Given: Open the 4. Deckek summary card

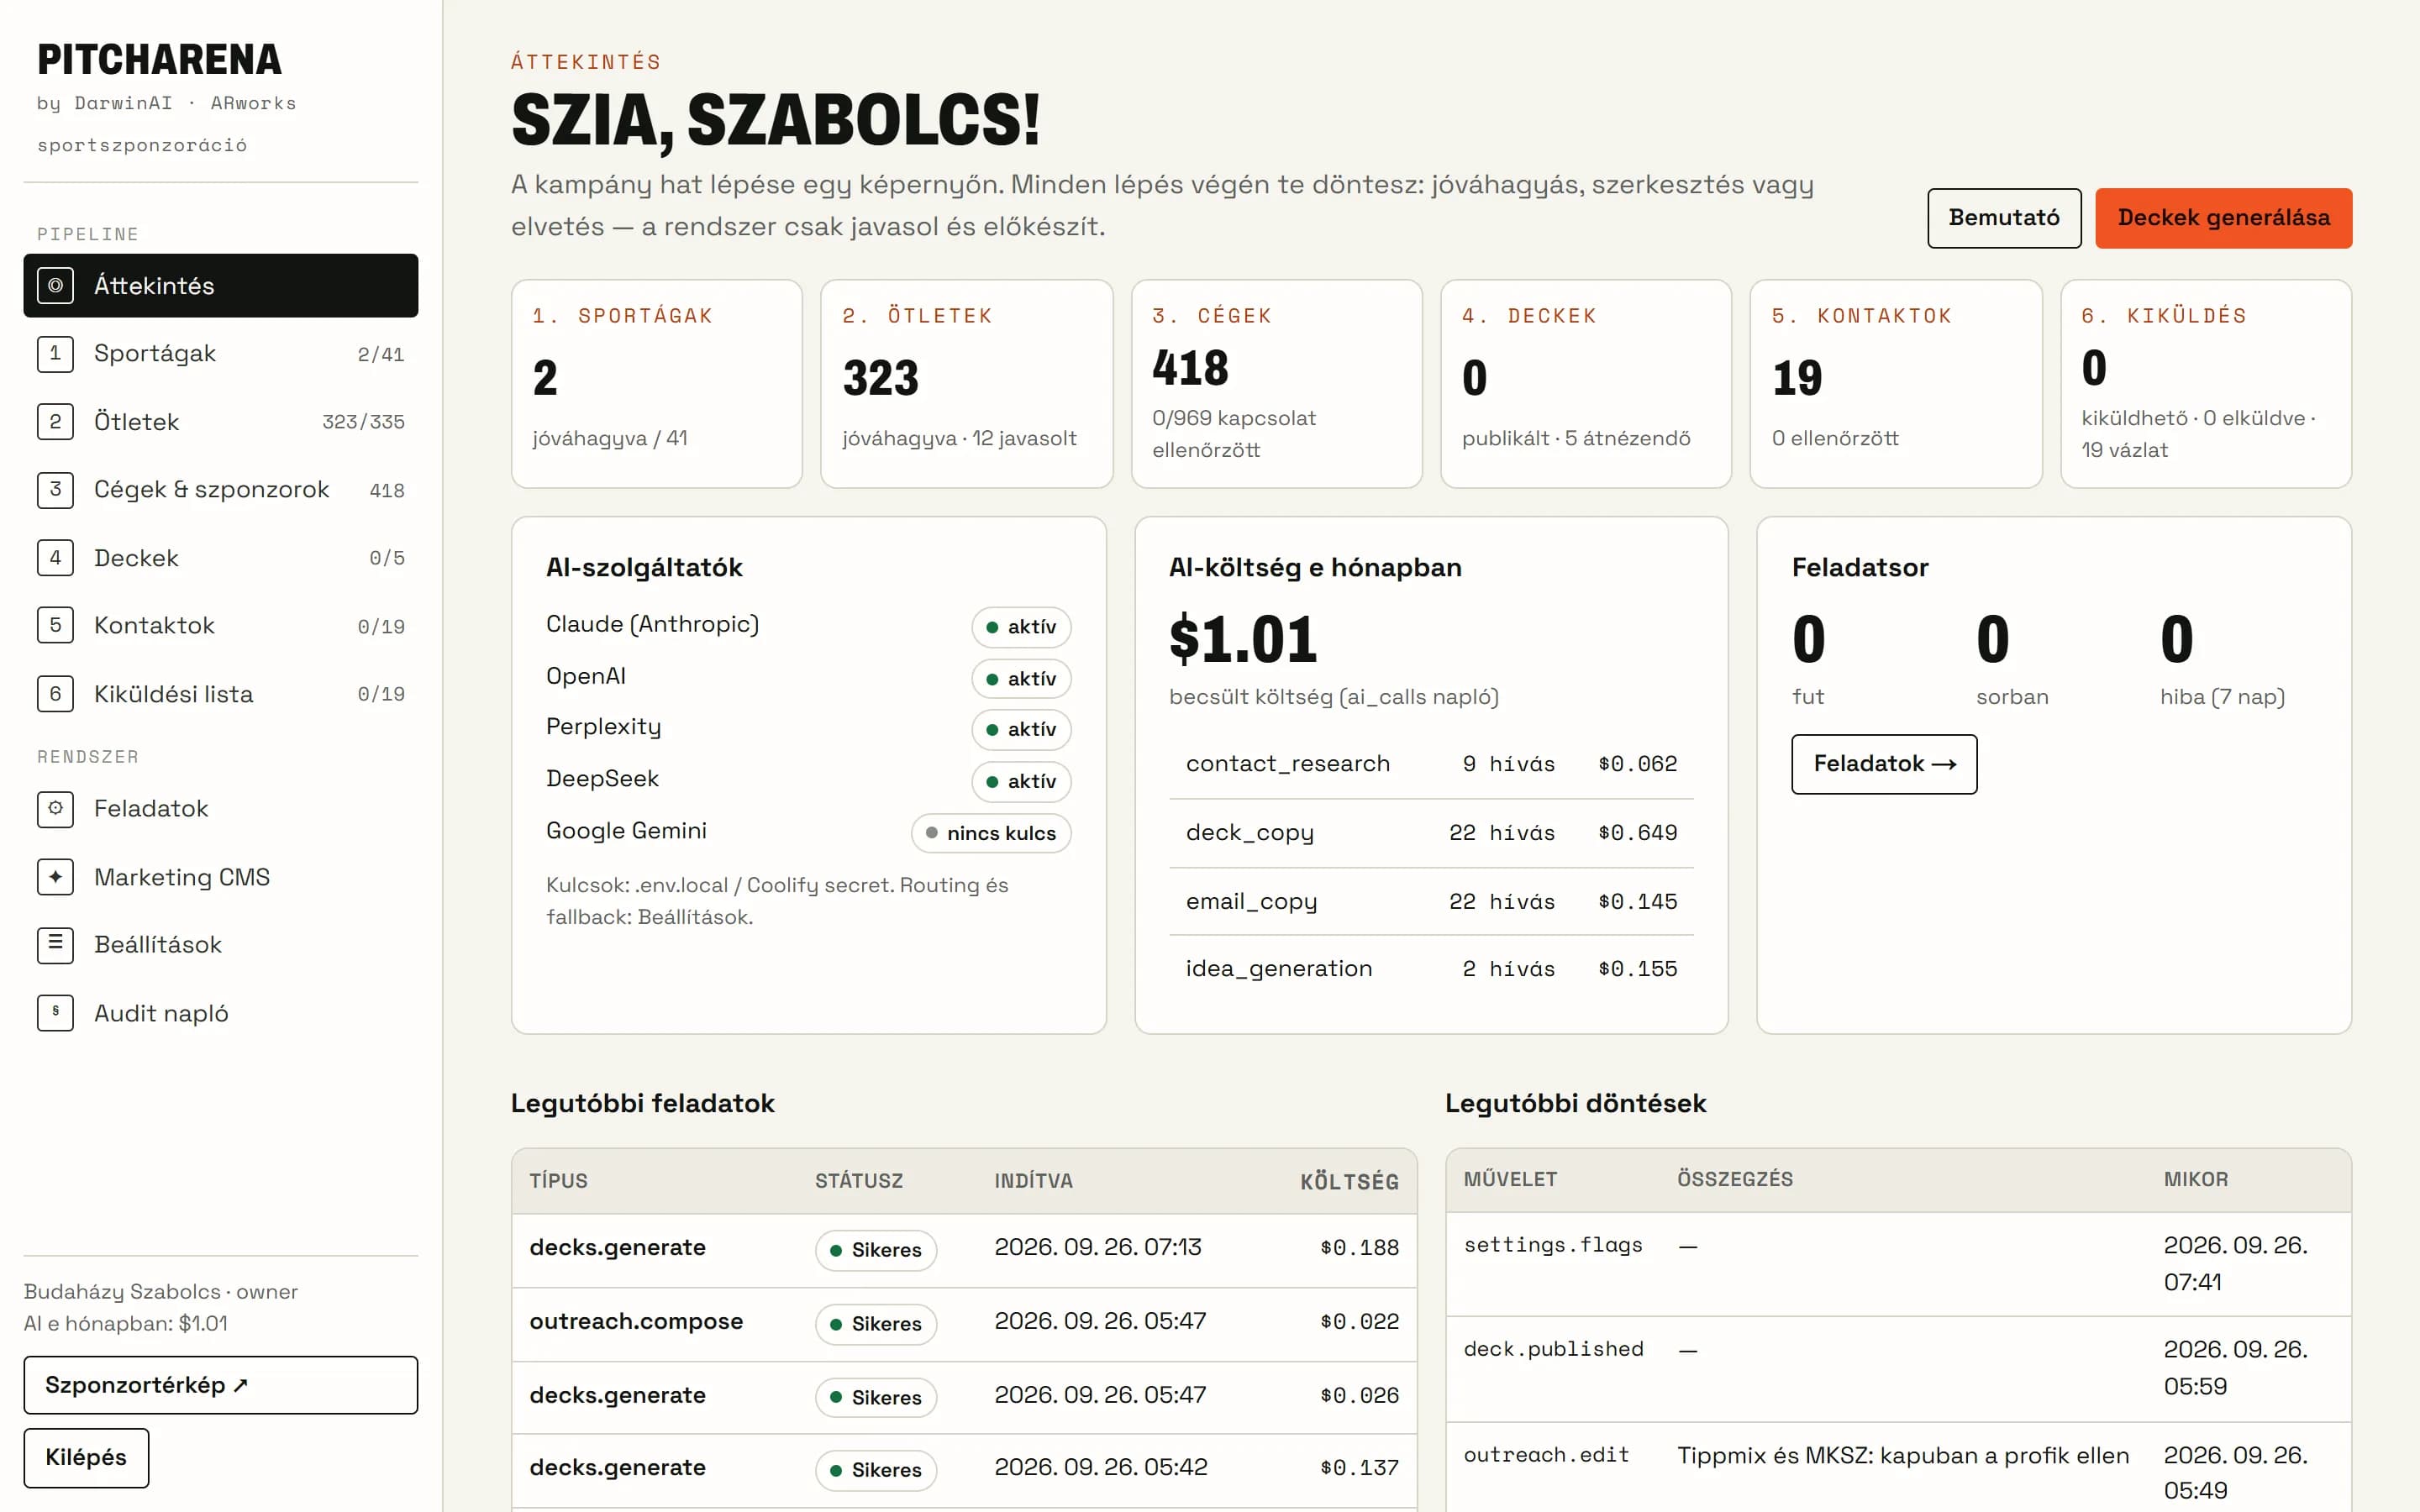Looking at the screenshot, I should 1586,384.
